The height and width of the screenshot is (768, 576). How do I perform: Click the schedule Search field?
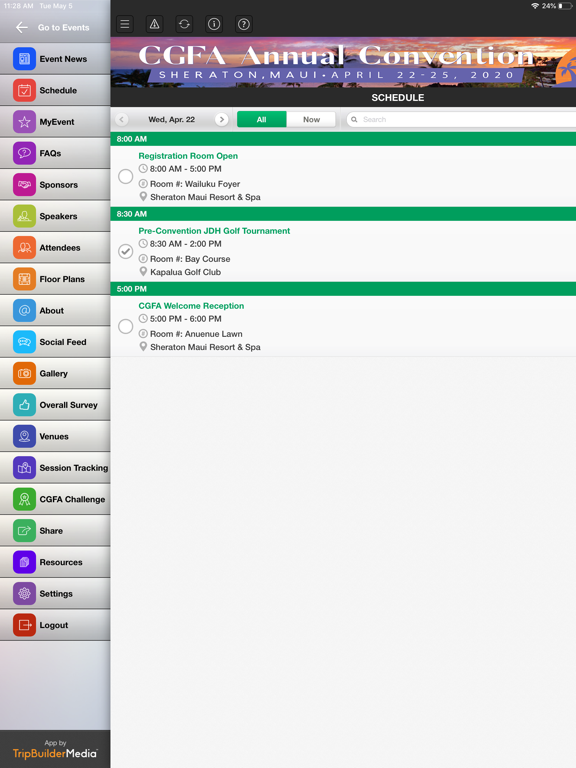(461, 119)
